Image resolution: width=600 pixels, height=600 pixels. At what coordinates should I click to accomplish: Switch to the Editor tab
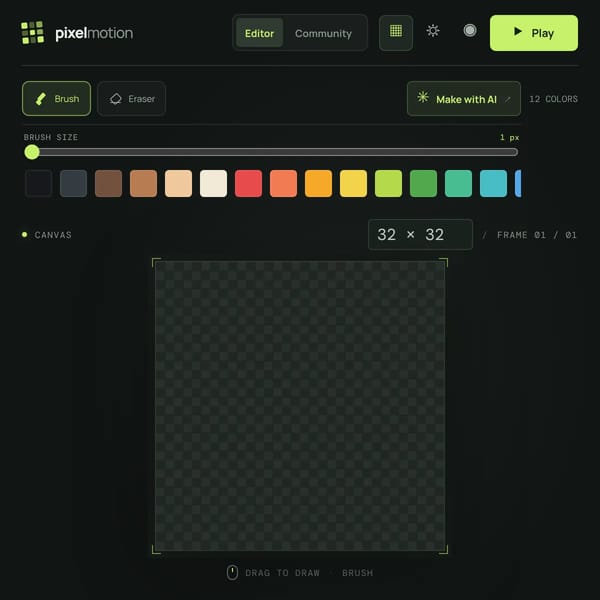[259, 33]
